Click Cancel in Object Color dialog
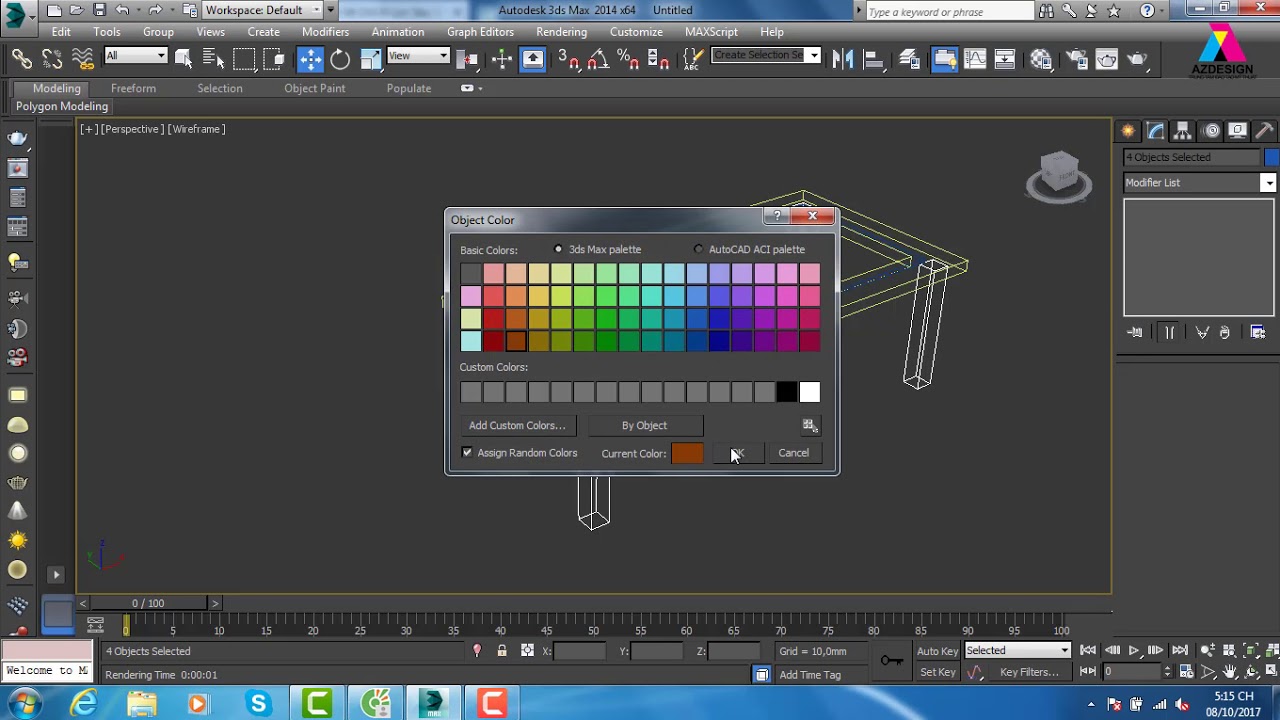The width and height of the screenshot is (1280, 720). click(794, 453)
